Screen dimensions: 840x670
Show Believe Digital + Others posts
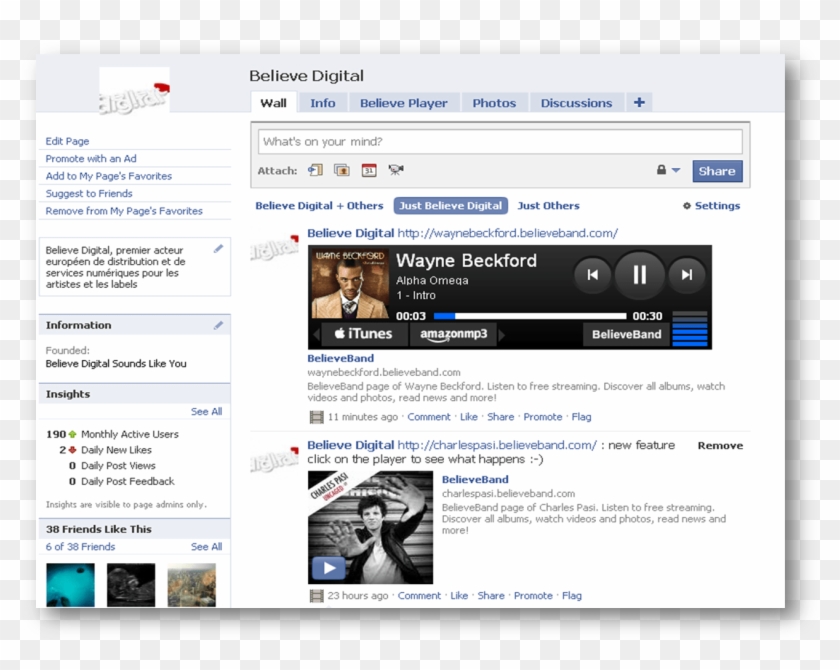(319, 206)
